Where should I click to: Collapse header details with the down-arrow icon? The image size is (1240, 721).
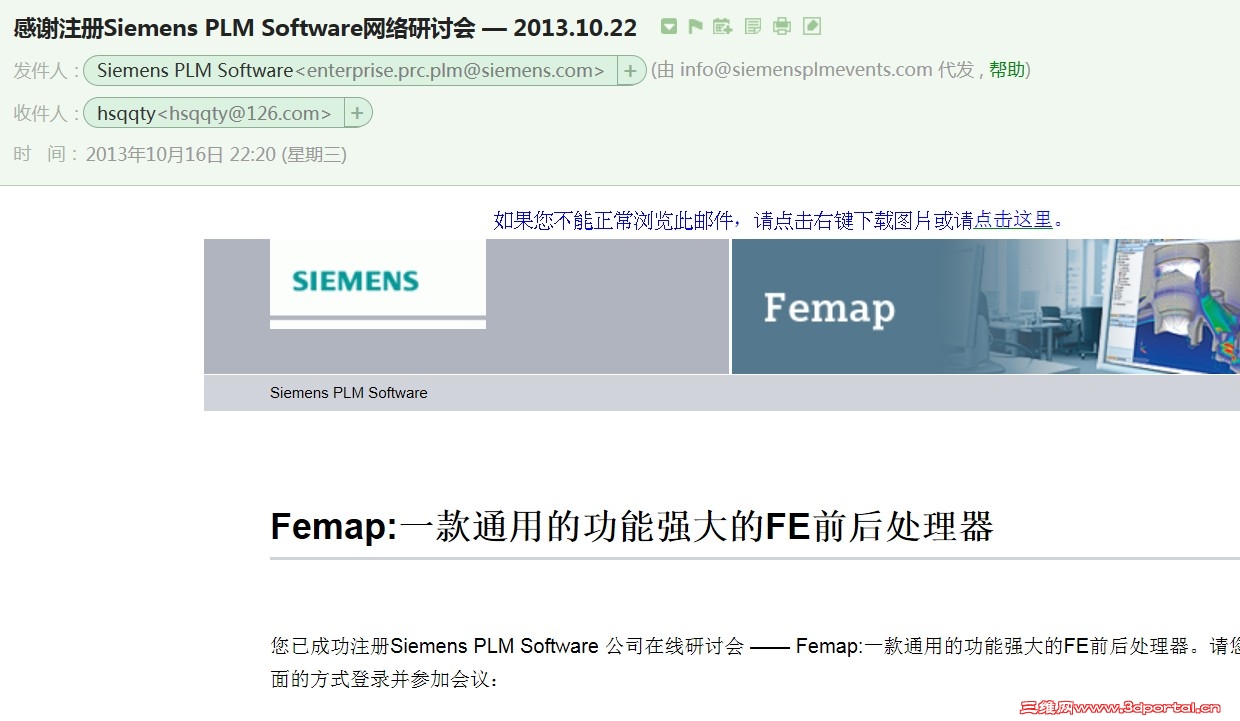click(669, 27)
